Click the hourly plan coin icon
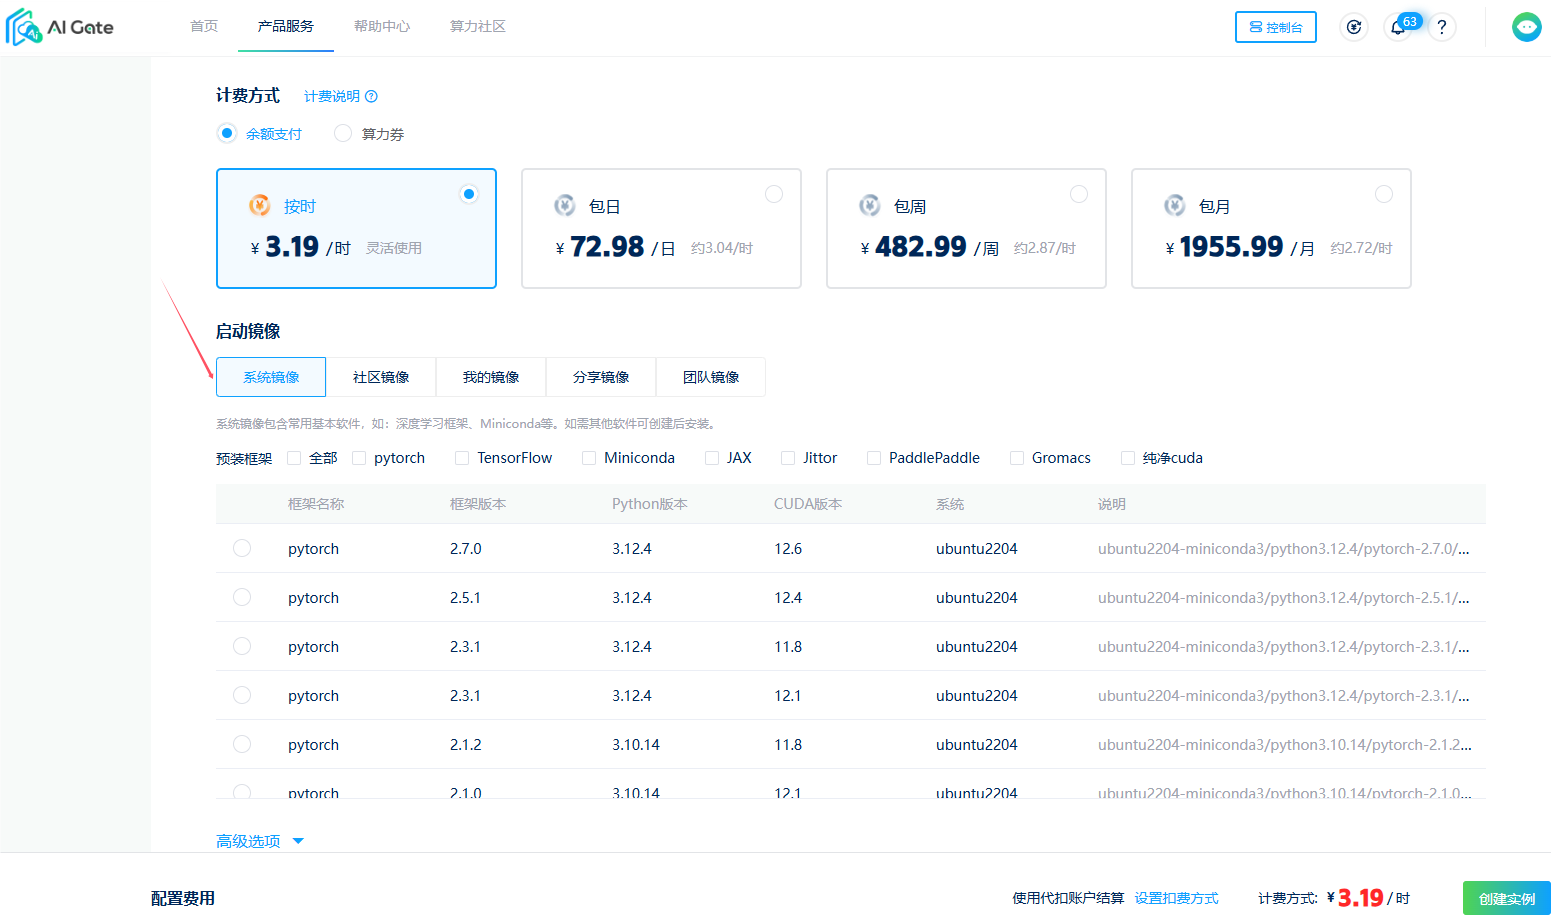The image size is (1551, 917). tap(260, 205)
